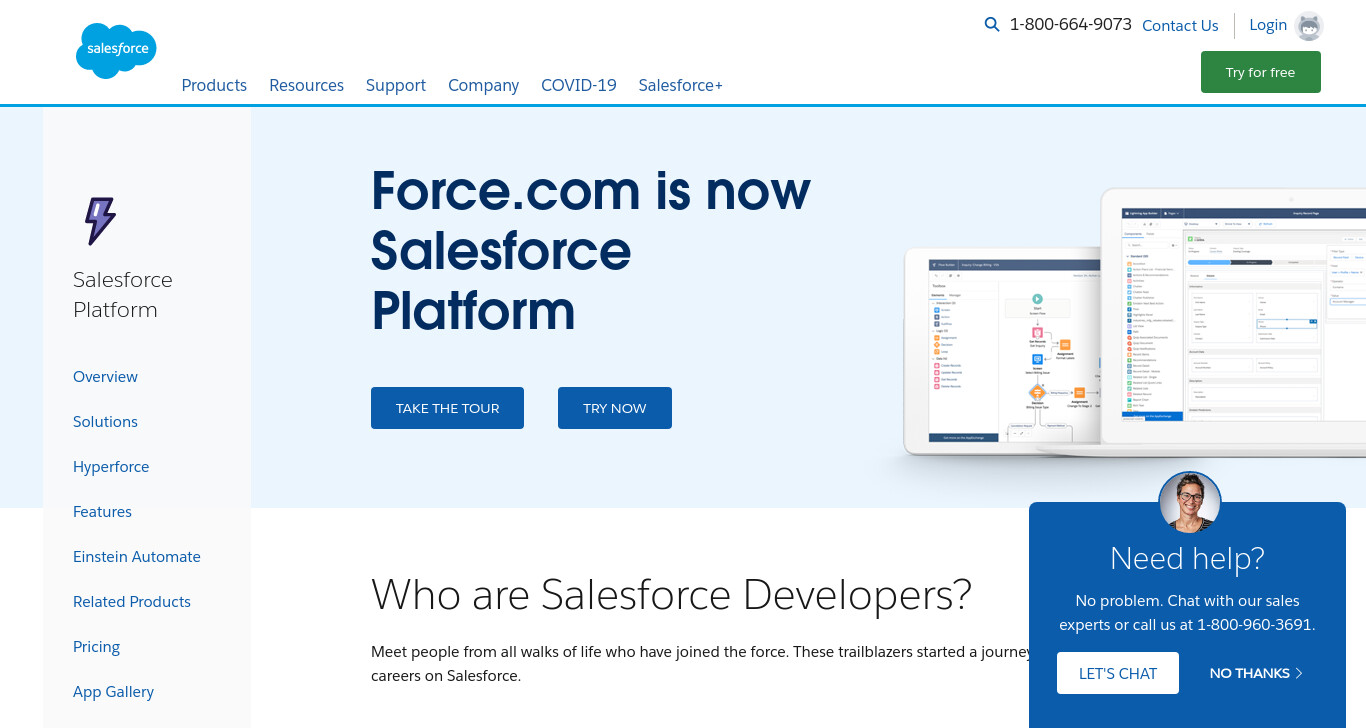The image size is (1366, 728).
Task: Click the Salesforce cloud logo
Action: click(x=116, y=50)
